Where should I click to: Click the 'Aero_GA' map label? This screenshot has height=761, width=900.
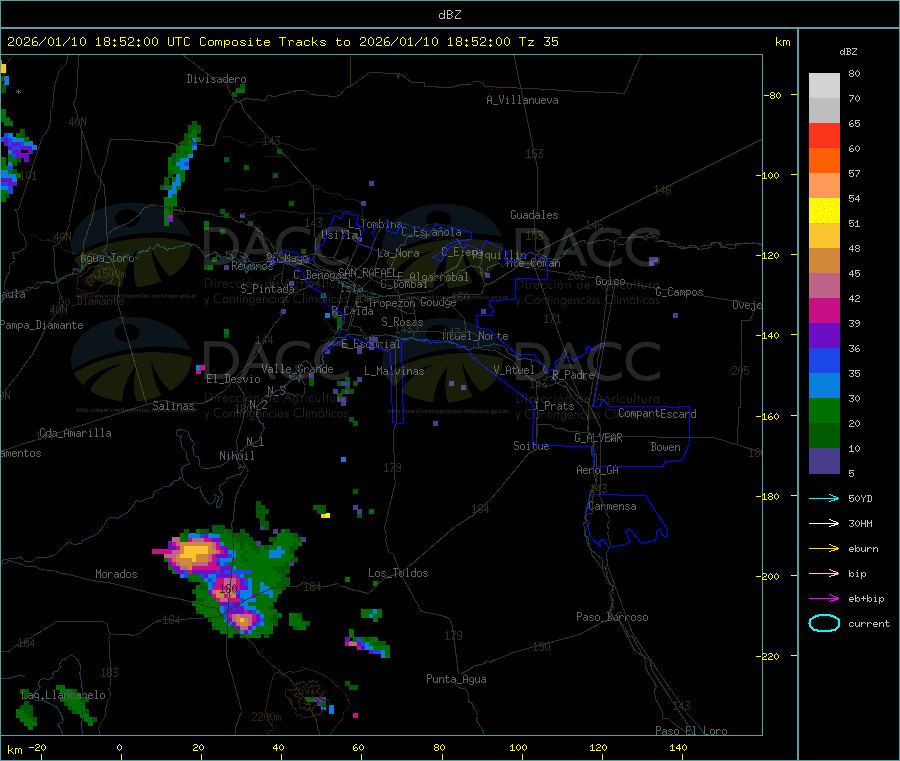click(x=597, y=470)
